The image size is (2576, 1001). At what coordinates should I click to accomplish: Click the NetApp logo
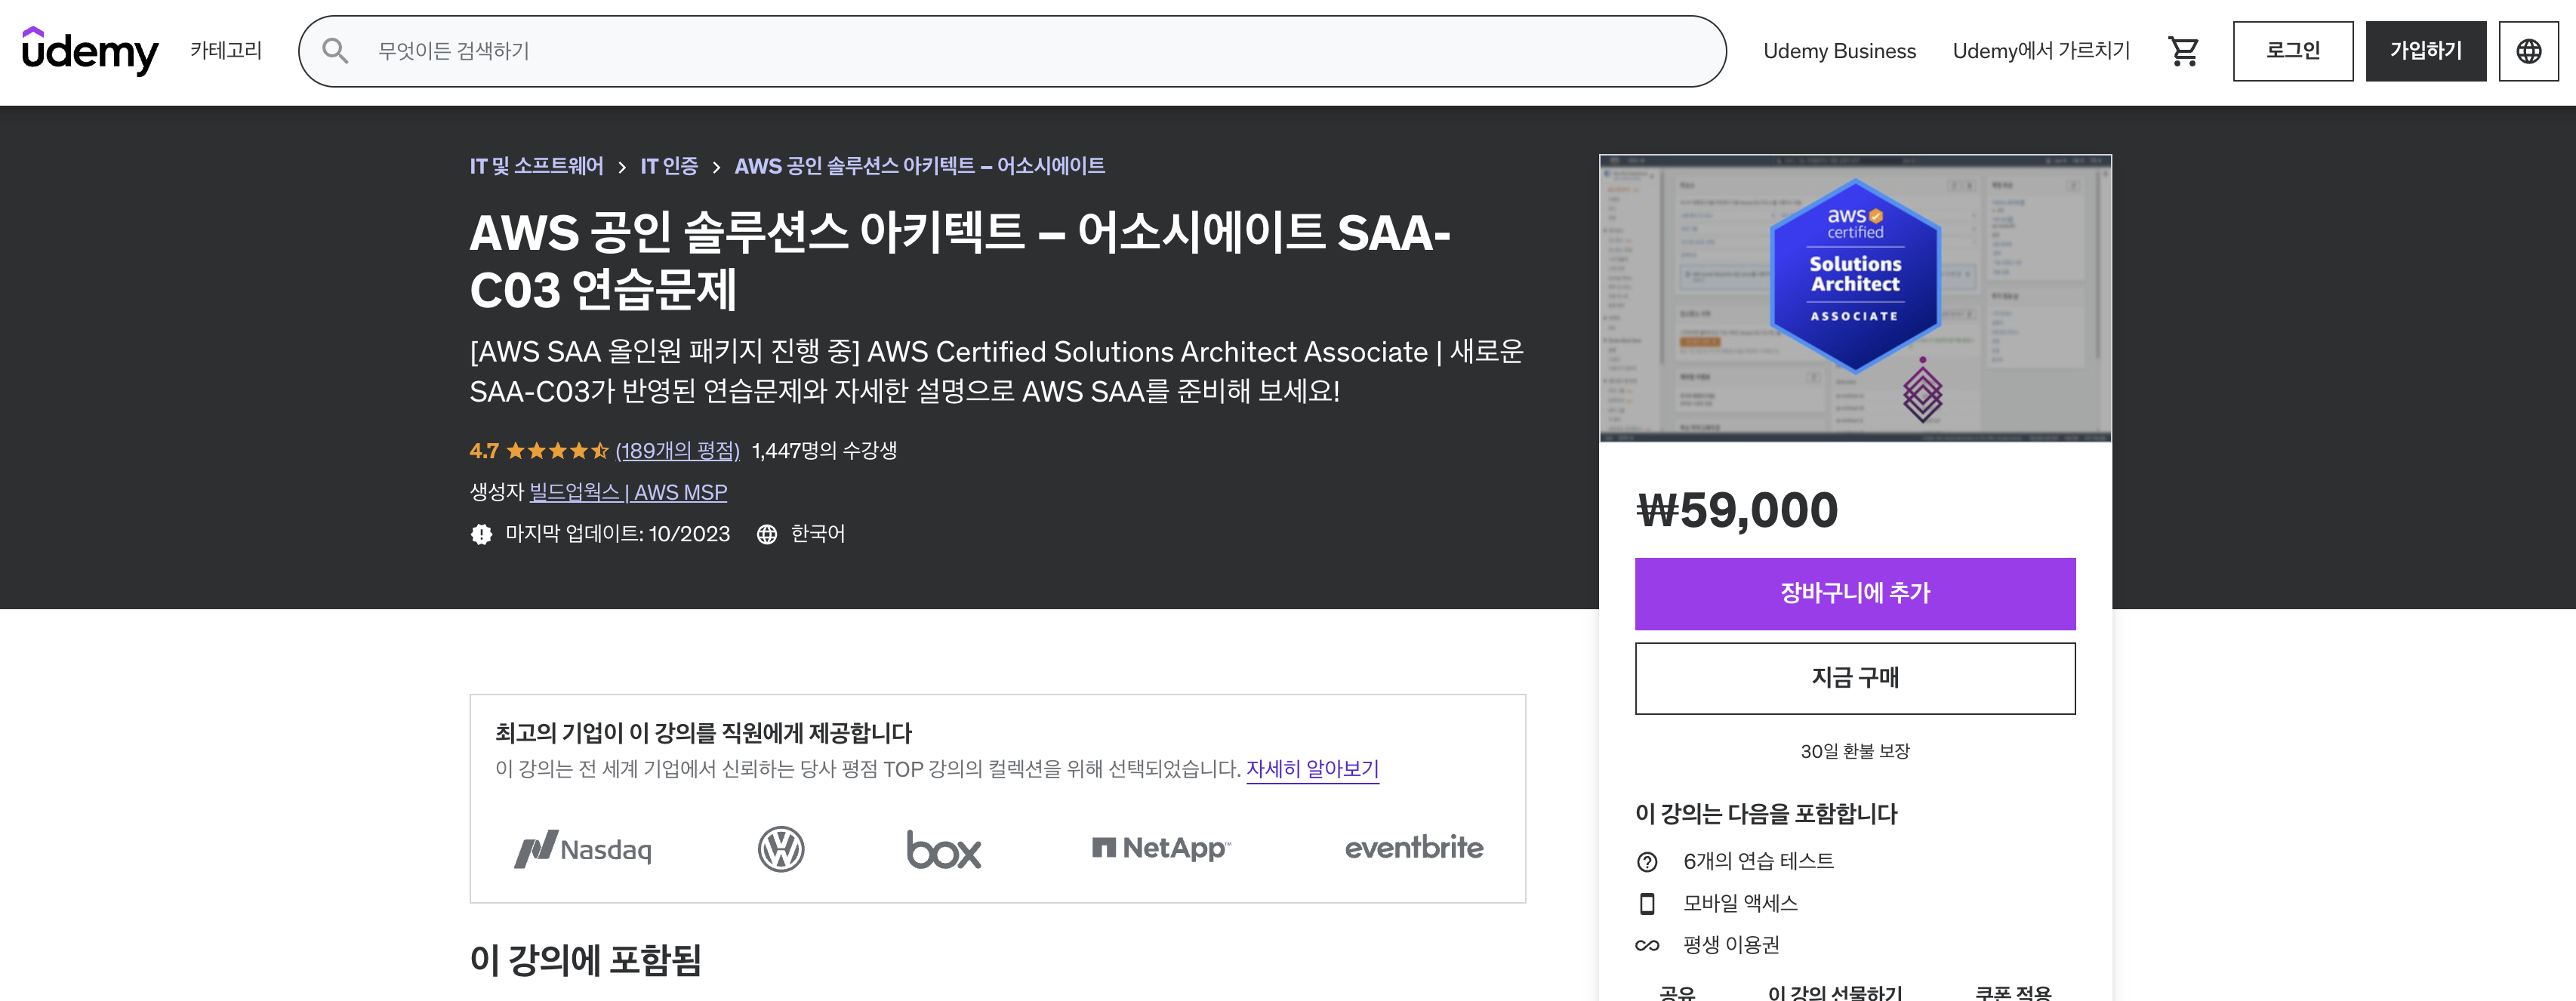(x=1161, y=848)
